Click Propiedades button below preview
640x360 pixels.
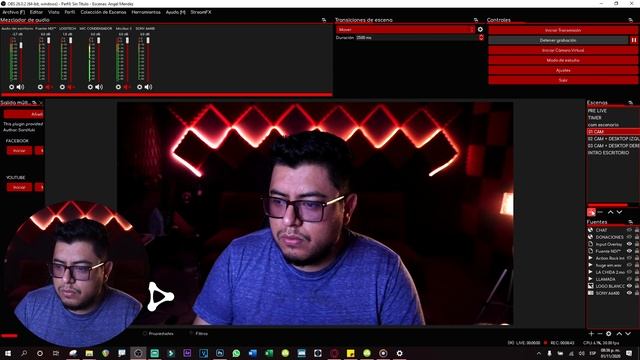[158, 333]
